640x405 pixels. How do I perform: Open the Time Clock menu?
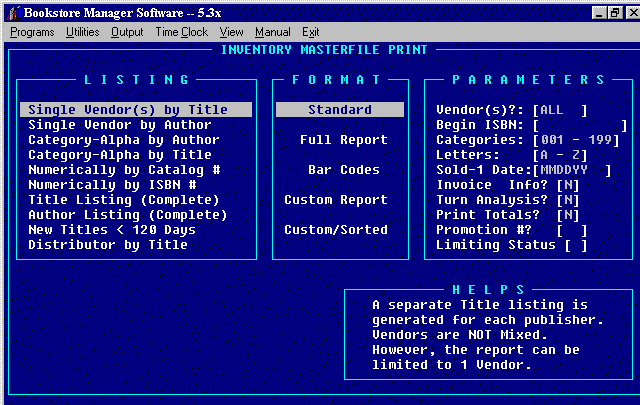182,32
